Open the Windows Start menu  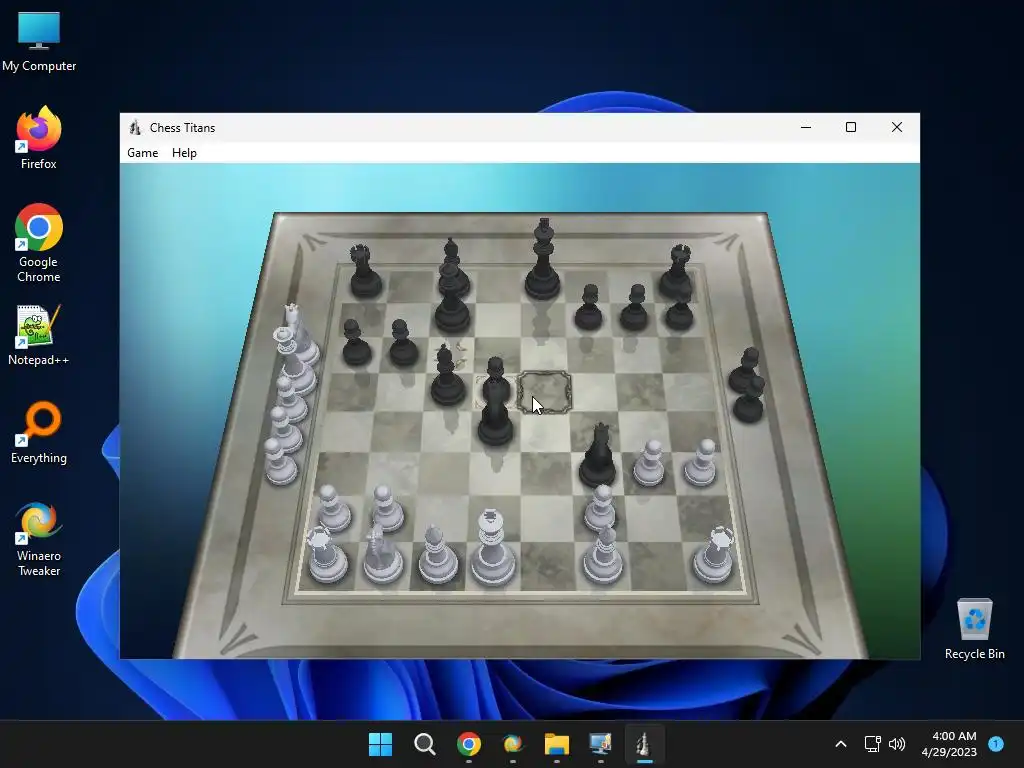point(380,744)
